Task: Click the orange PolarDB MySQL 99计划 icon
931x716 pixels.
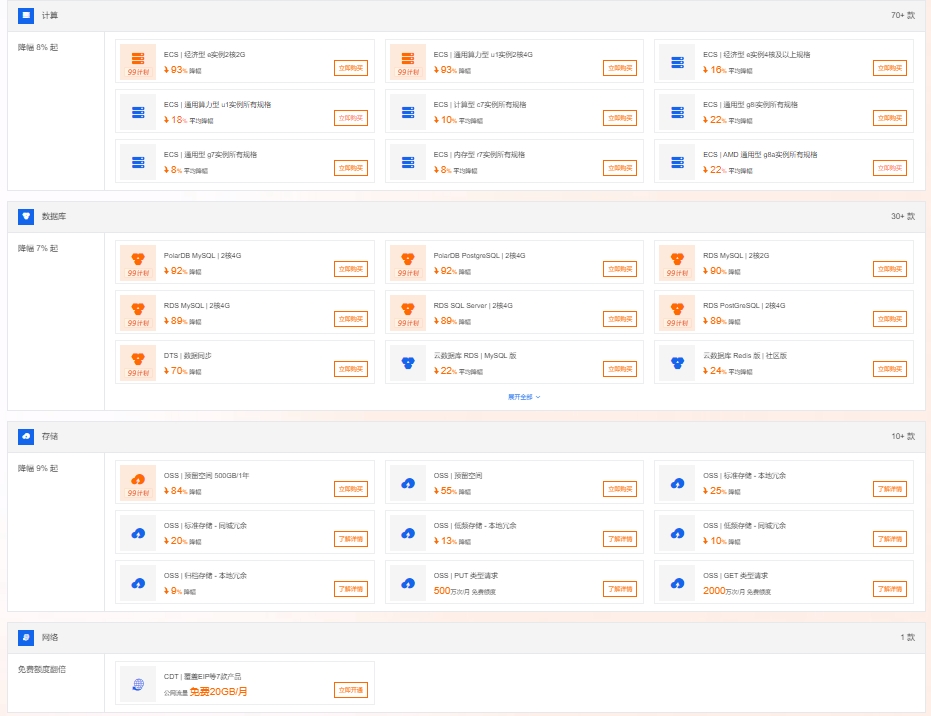Action: pyautogui.click(x=138, y=262)
